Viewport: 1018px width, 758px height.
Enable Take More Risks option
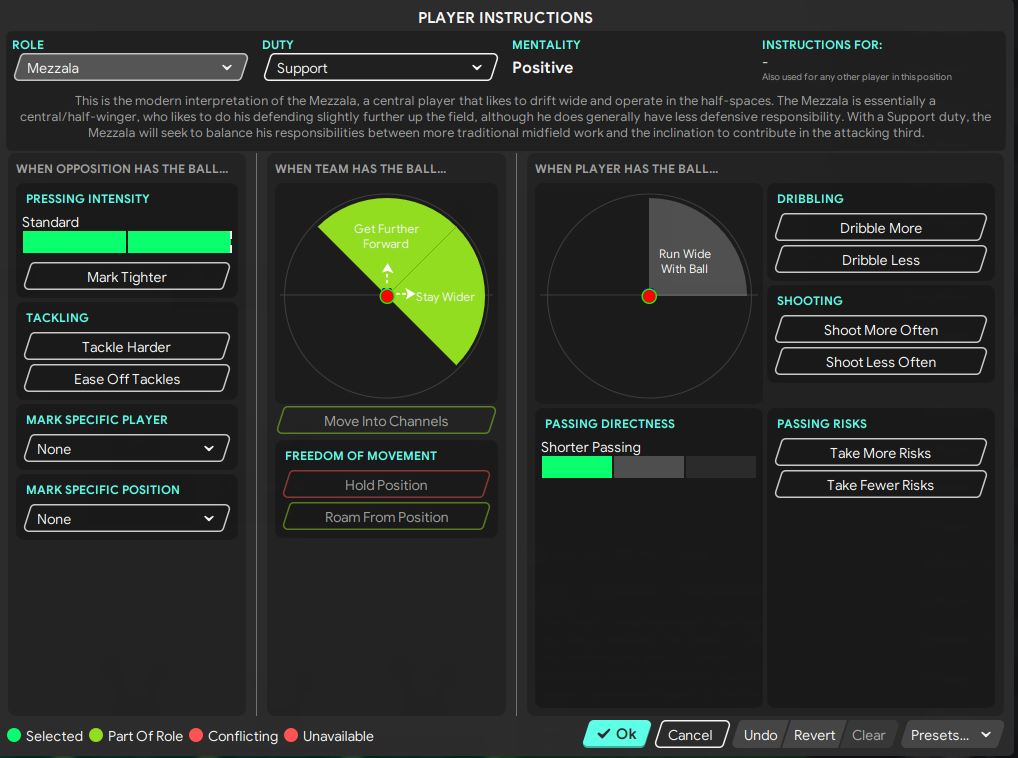(x=880, y=453)
